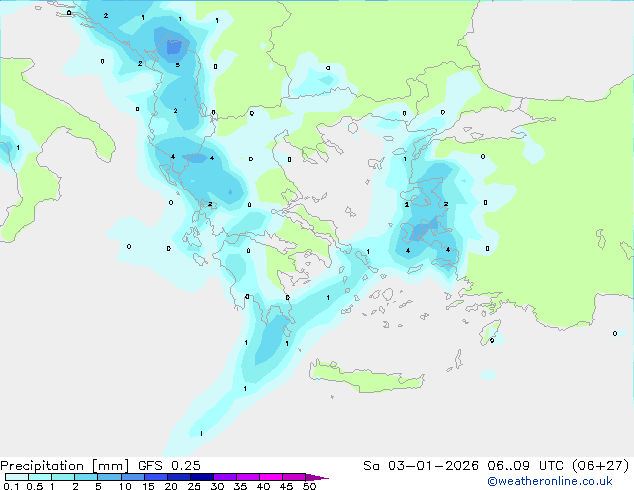Click the time range '06..09 UTC'

pos(525,466)
